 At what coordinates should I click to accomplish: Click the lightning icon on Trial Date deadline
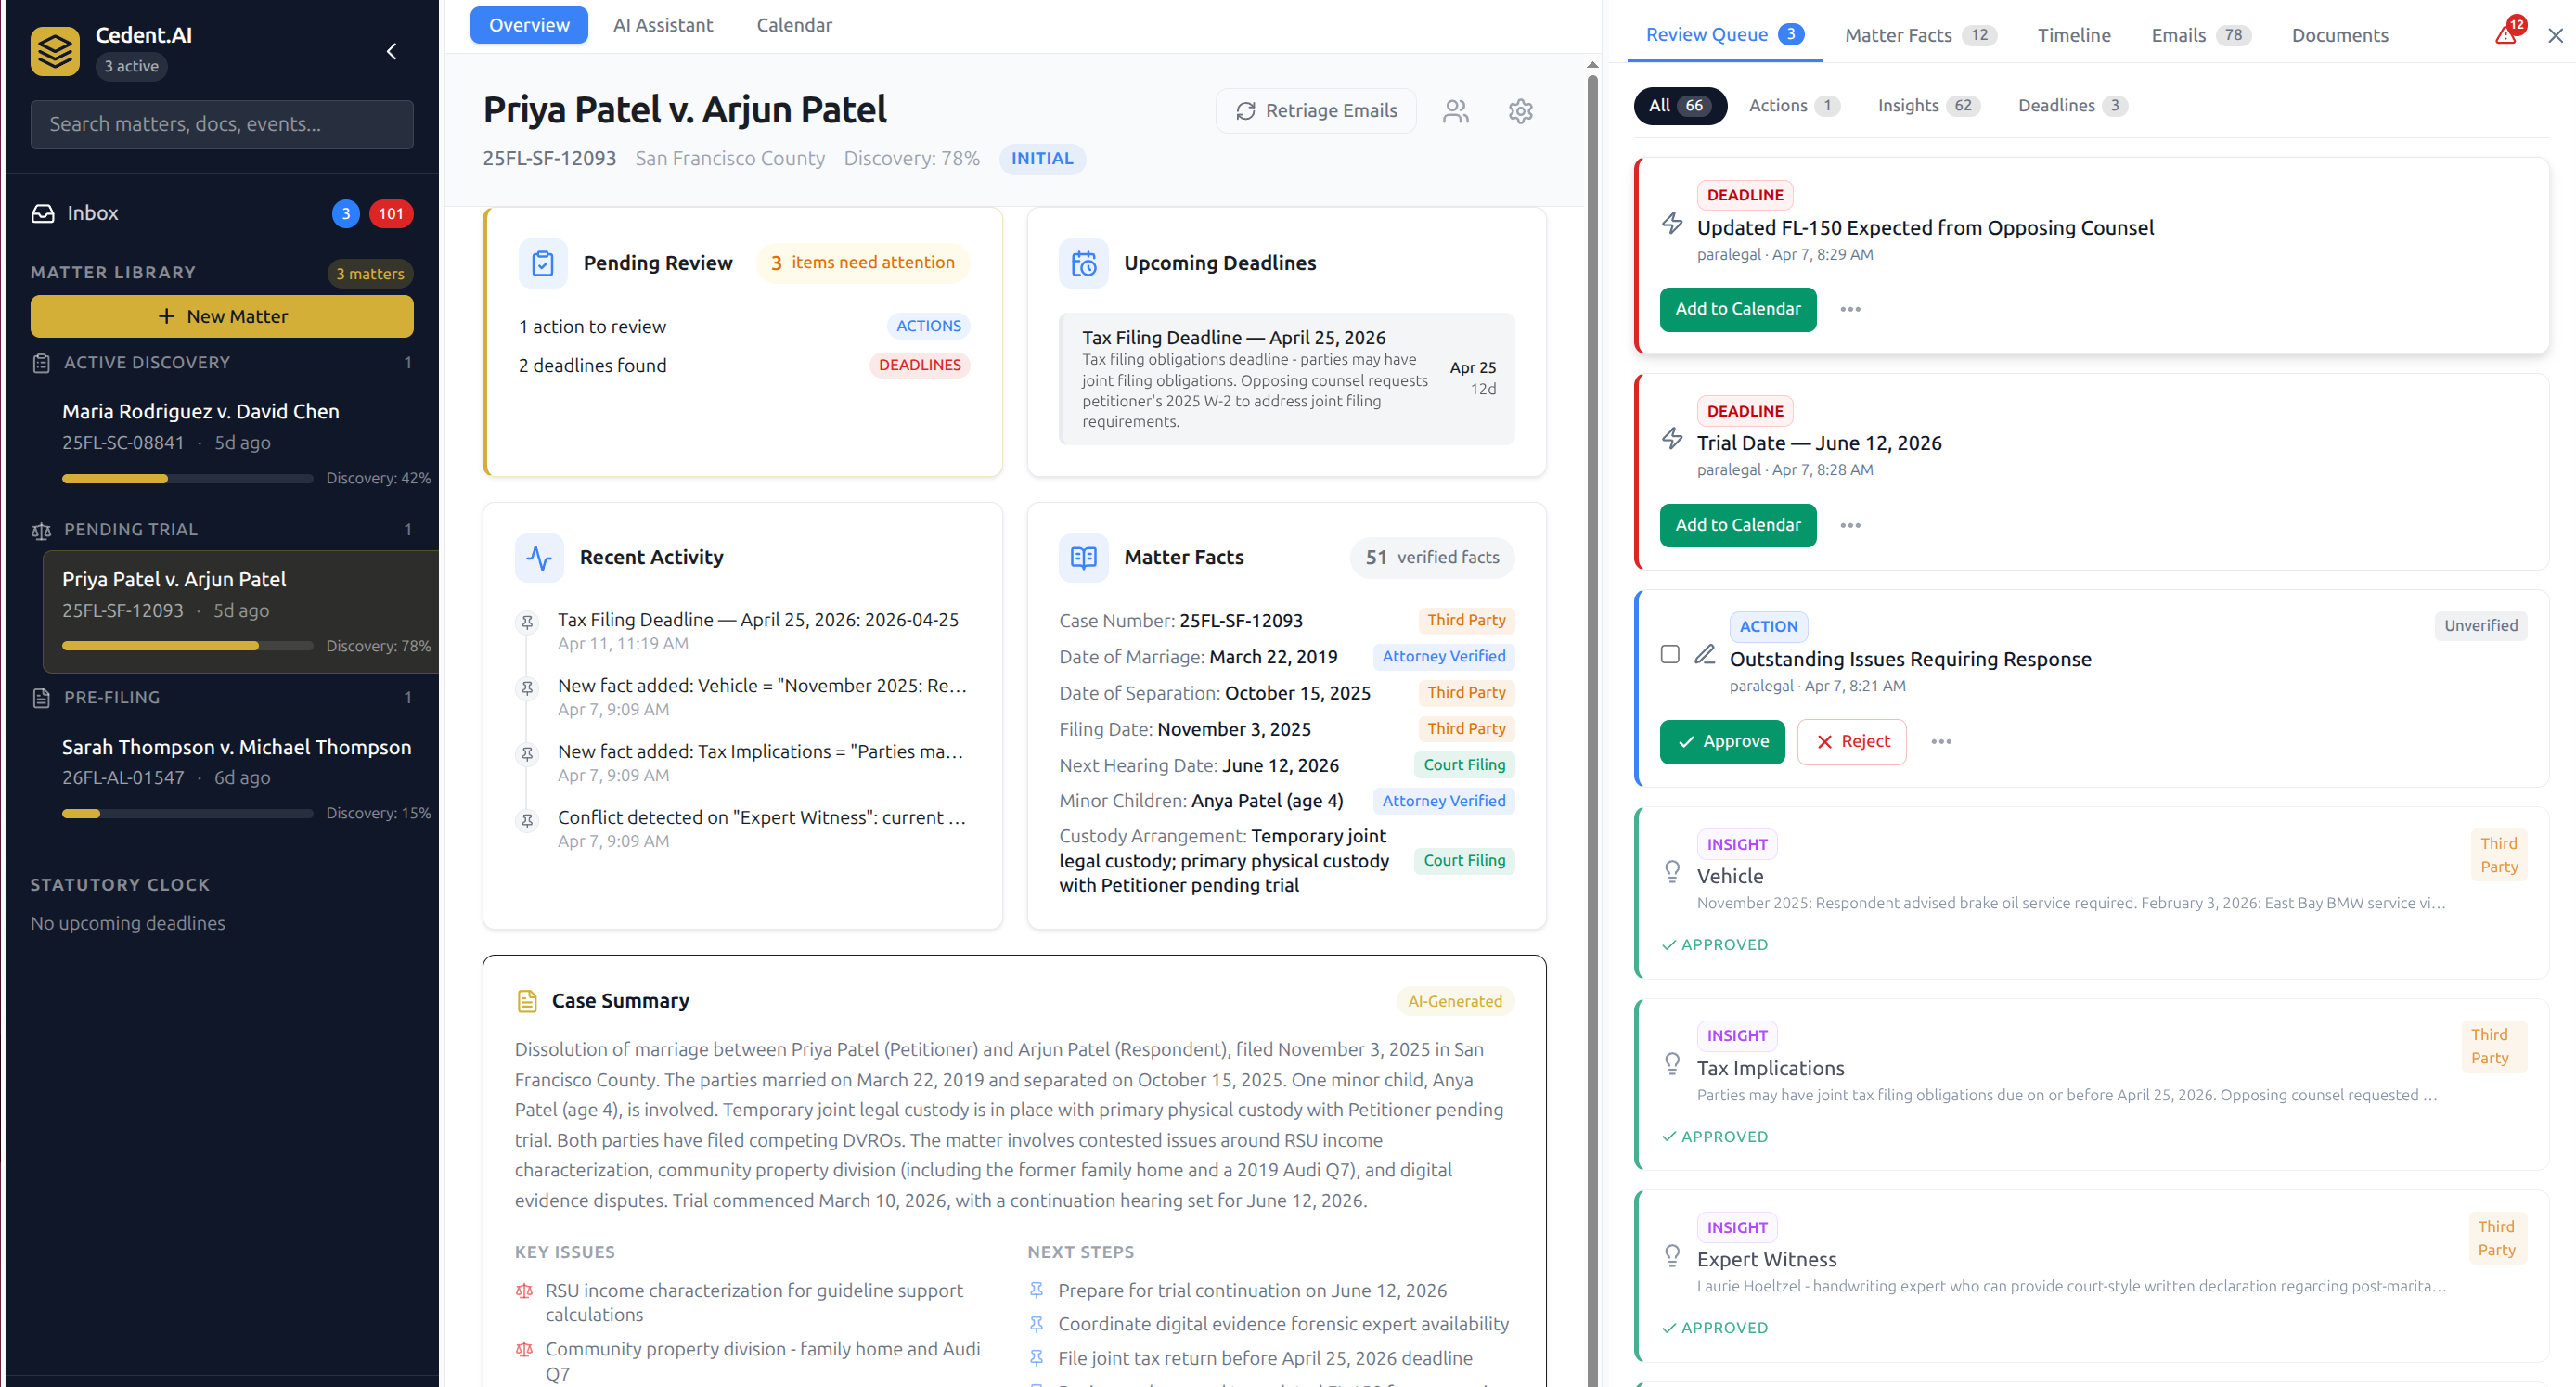tap(1671, 438)
